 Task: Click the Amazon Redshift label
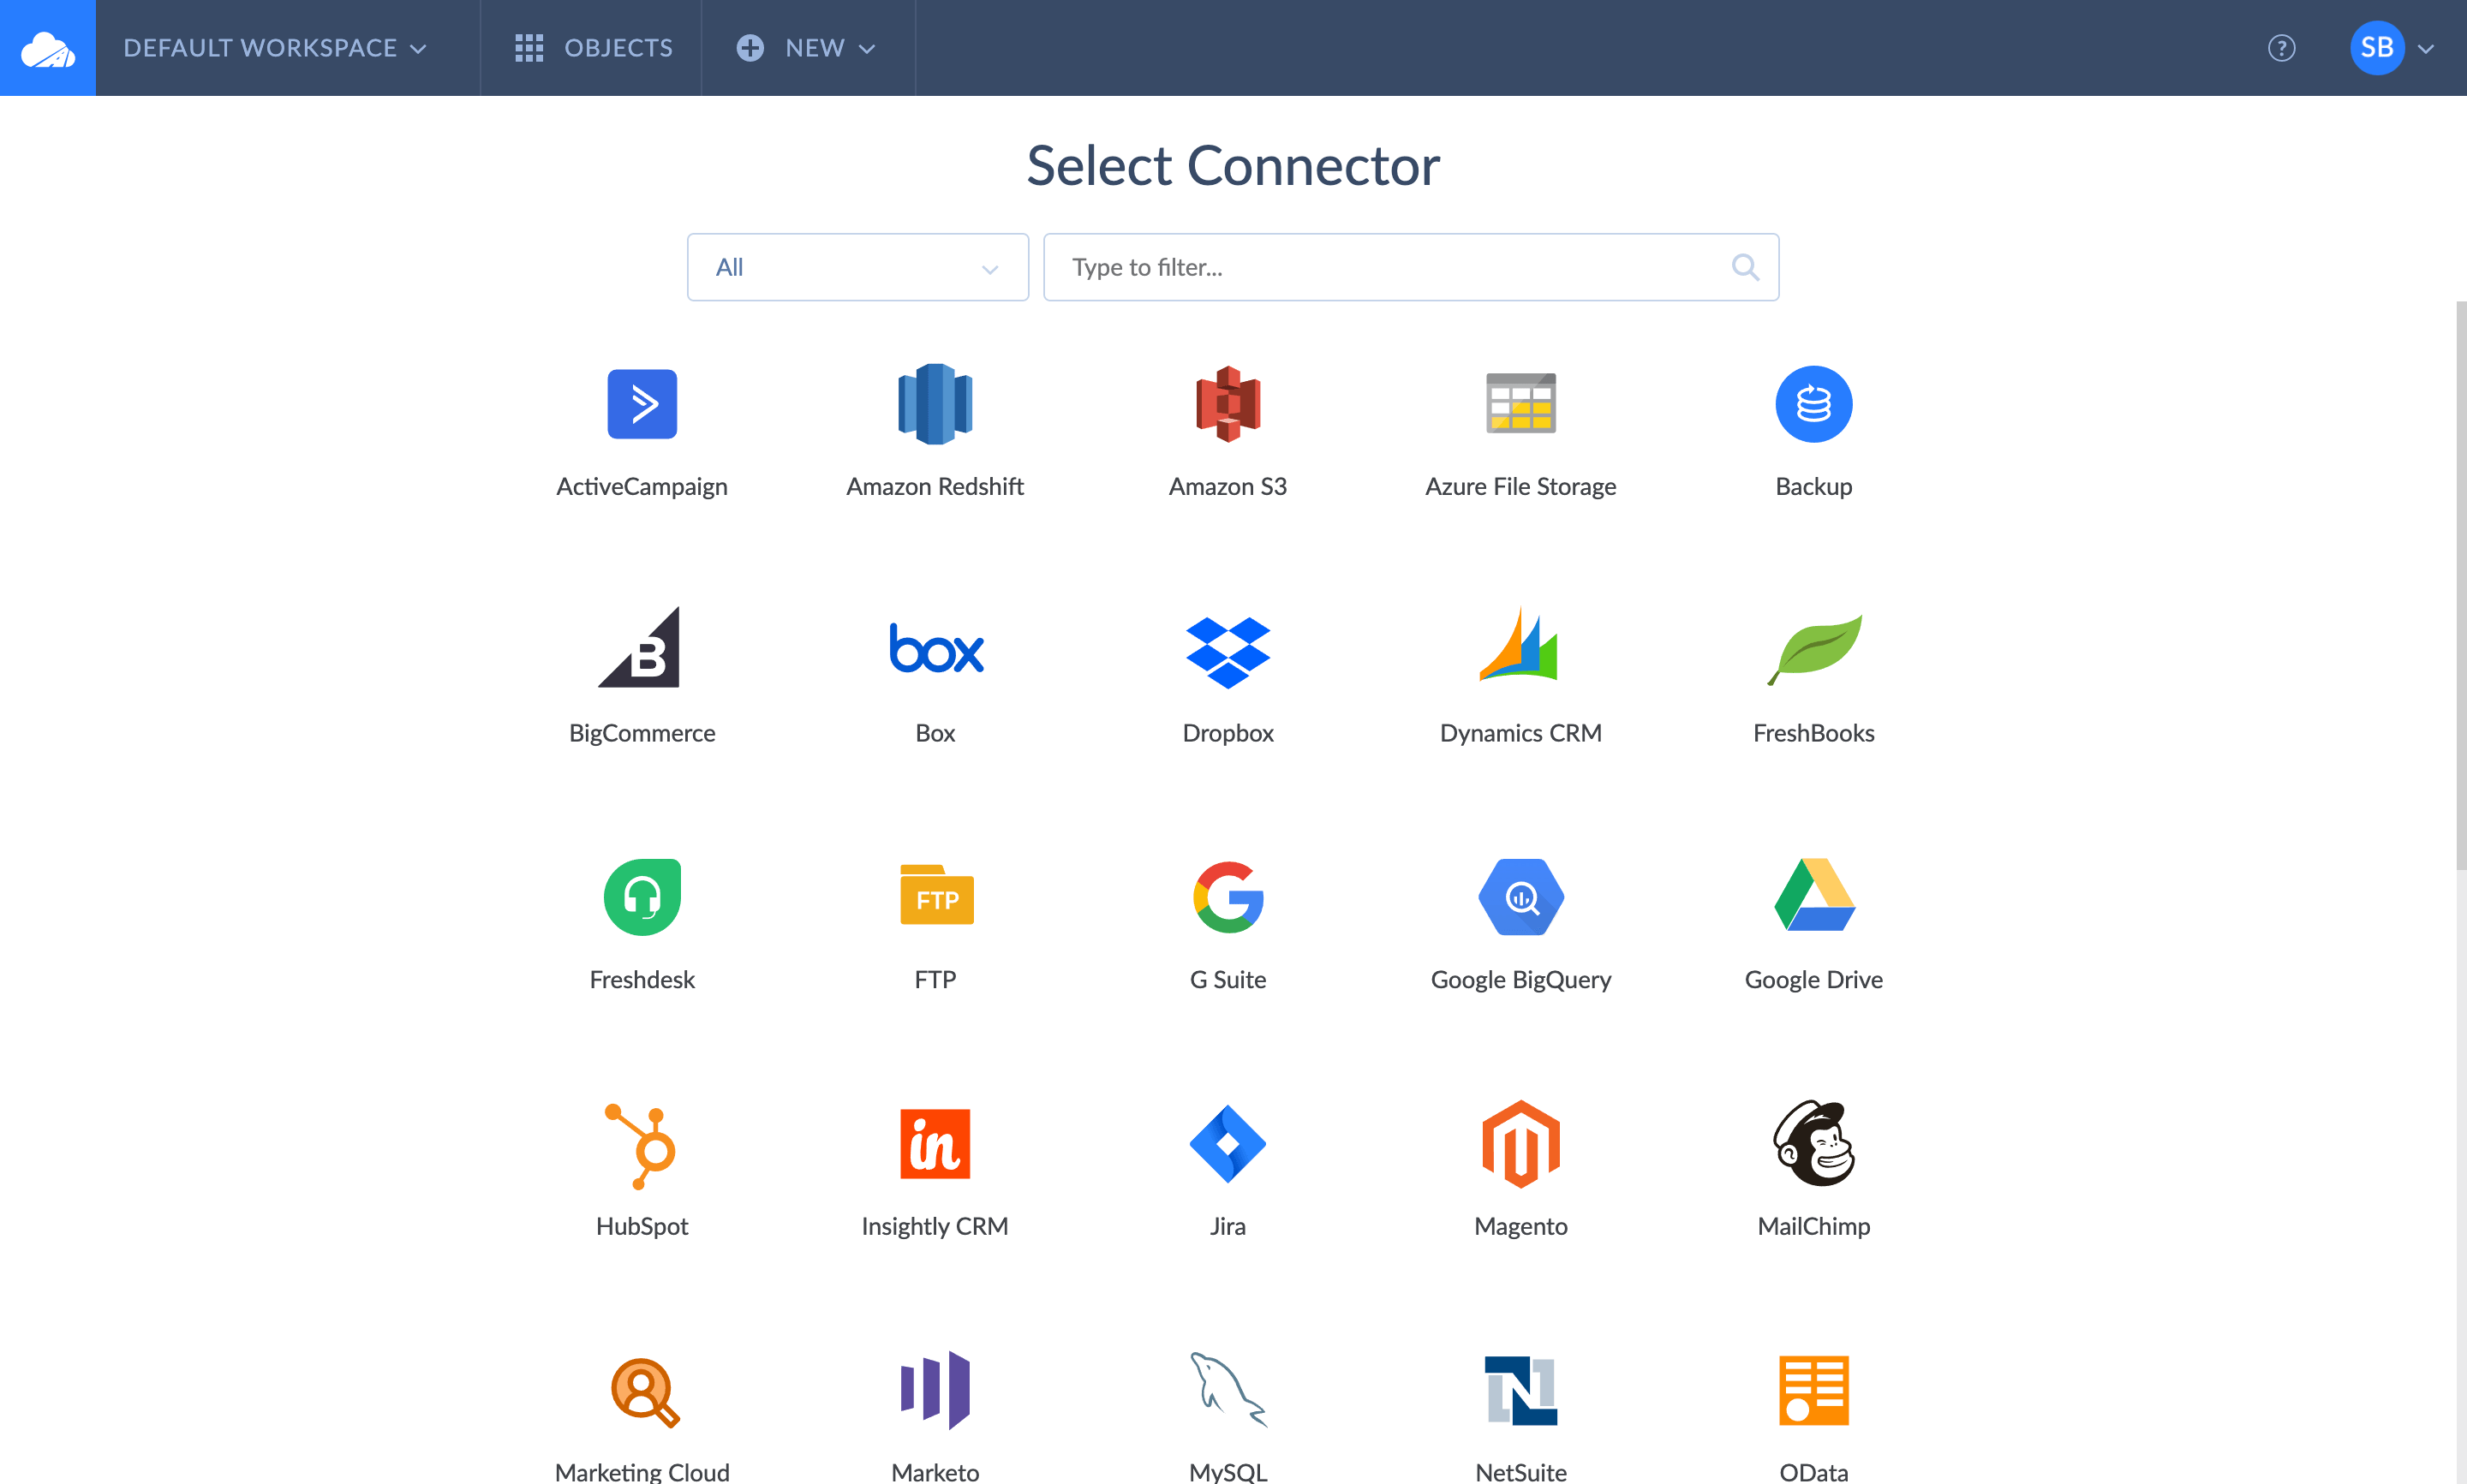click(935, 486)
